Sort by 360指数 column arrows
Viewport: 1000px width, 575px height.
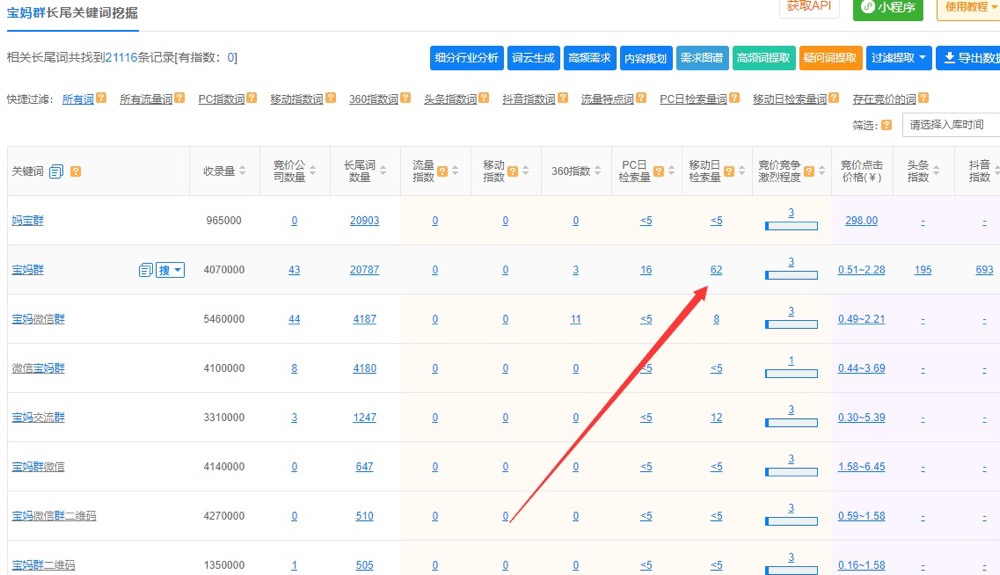pyautogui.click(x=598, y=171)
